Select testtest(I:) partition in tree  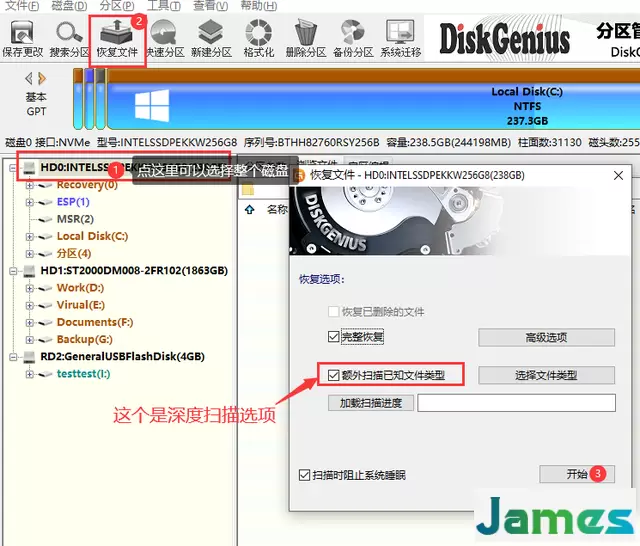pos(84,373)
